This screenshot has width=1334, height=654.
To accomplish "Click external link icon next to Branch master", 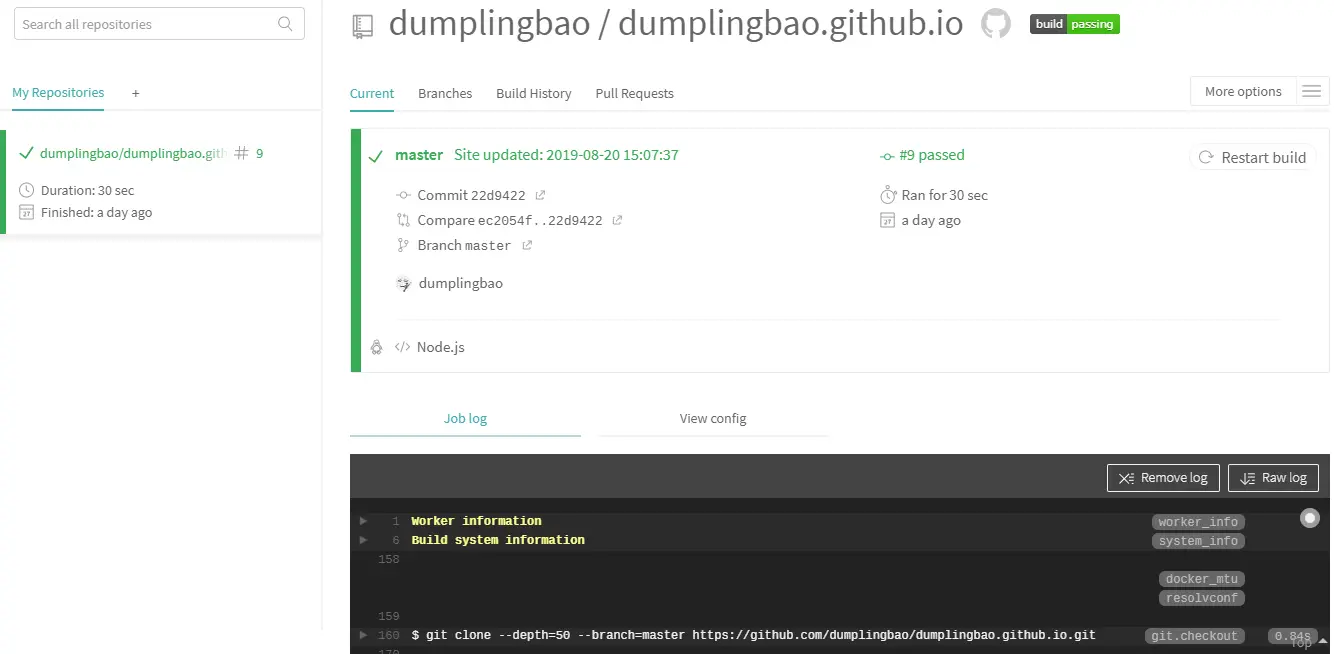I will click(527, 245).
